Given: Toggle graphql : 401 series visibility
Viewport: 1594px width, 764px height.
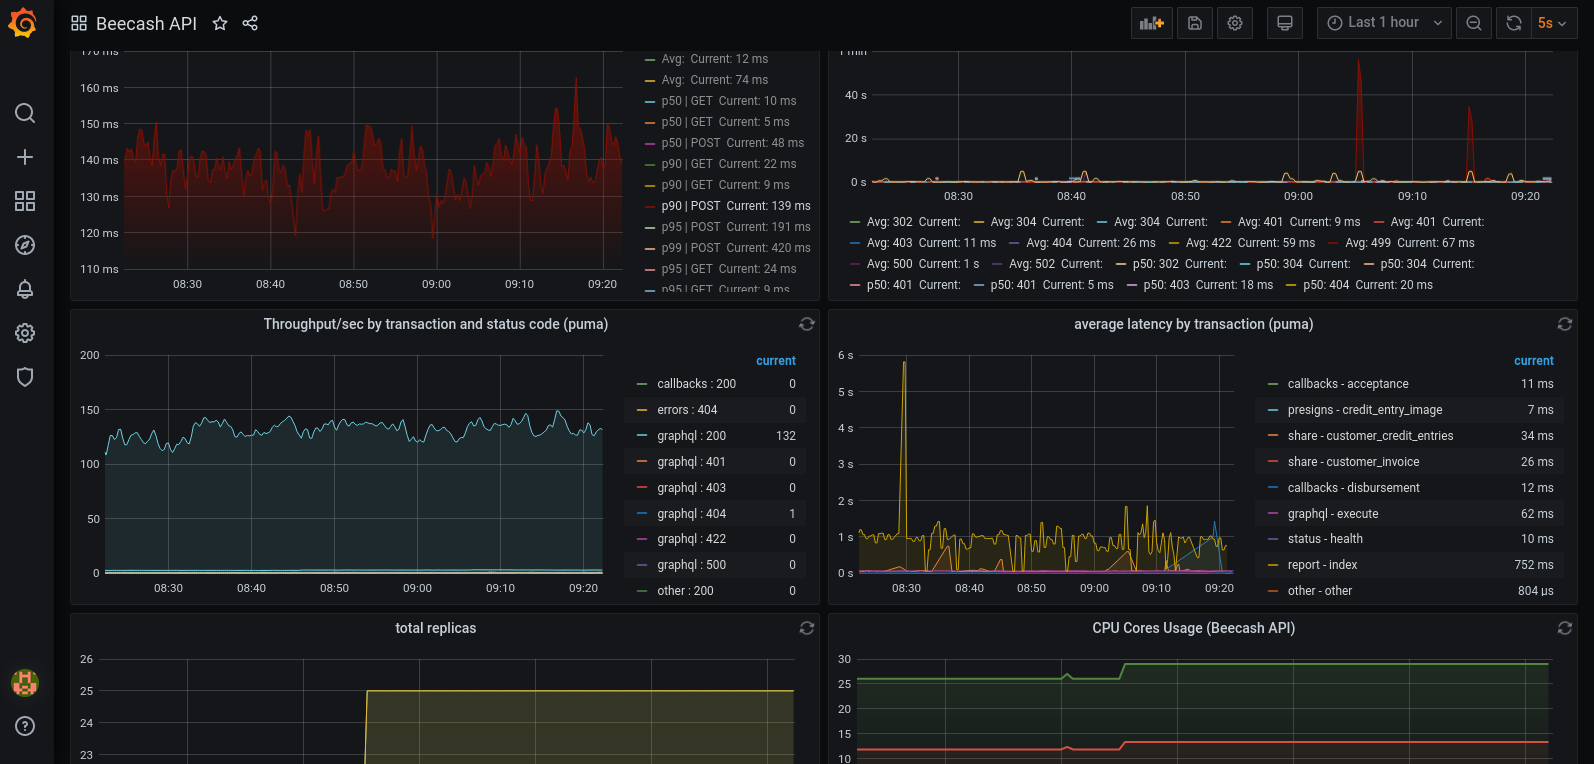Looking at the screenshot, I should coord(691,462).
